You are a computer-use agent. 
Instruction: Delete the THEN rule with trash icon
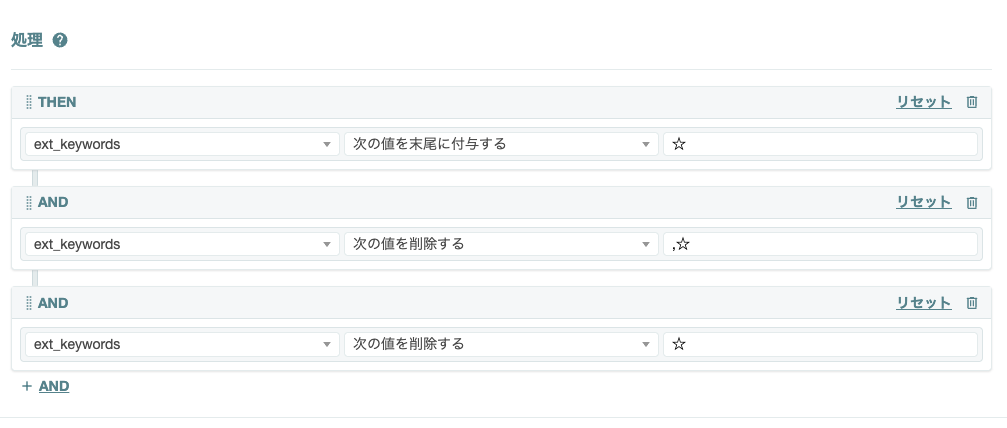(972, 102)
